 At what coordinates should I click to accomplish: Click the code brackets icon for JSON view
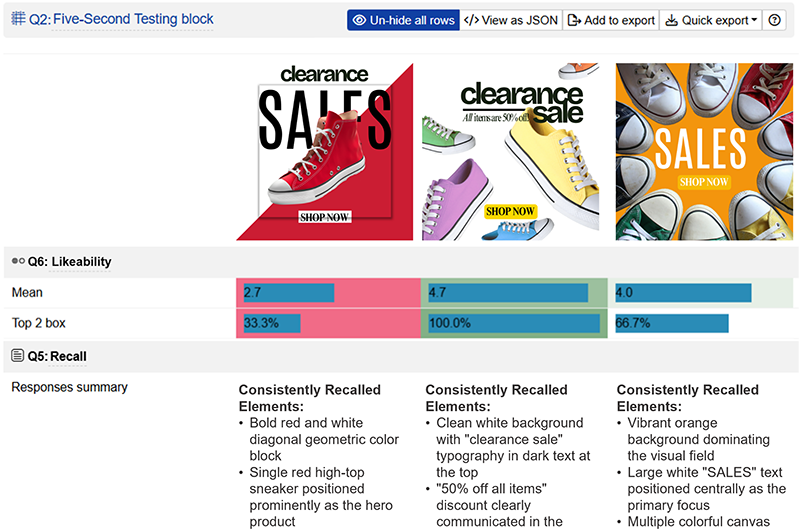click(472, 21)
